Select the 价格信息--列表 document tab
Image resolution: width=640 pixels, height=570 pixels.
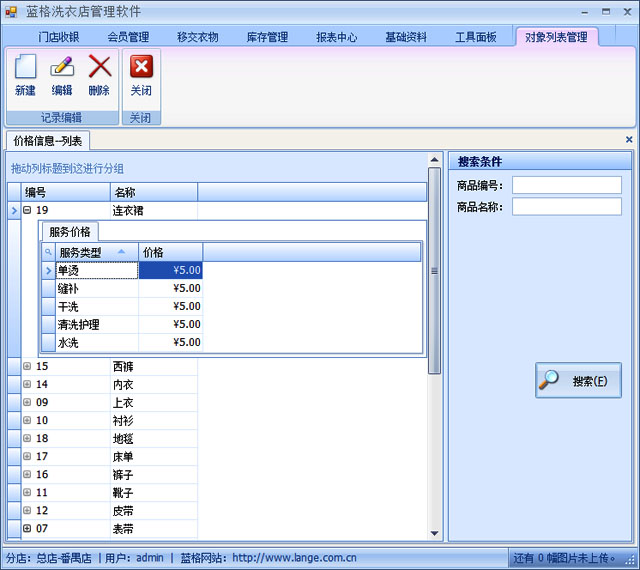[x=48, y=141]
